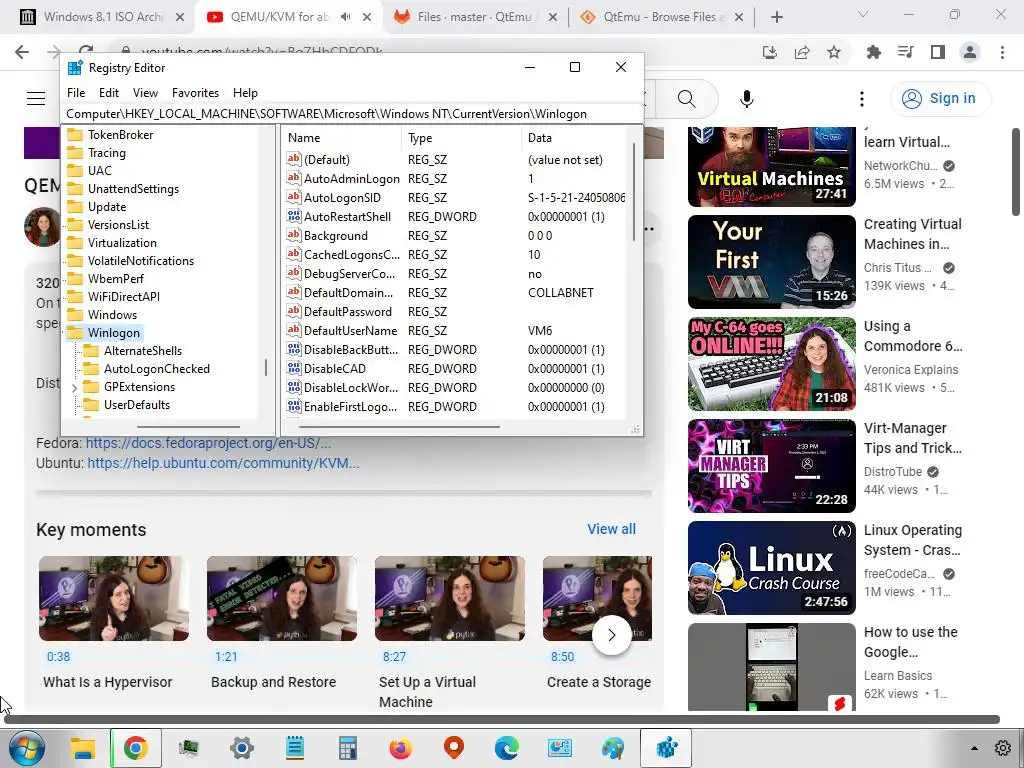Select the AlternateShells subkey
Image resolution: width=1024 pixels, height=768 pixels.
click(143, 351)
